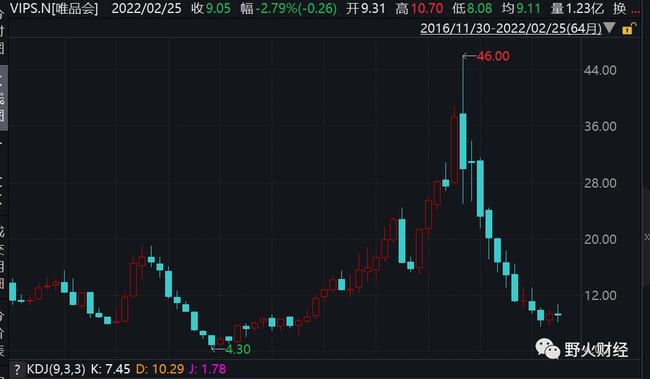Viewport: 650px width, 379px height.
Task: Click the tall peak candlestick near 46.00
Action: coord(463,129)
